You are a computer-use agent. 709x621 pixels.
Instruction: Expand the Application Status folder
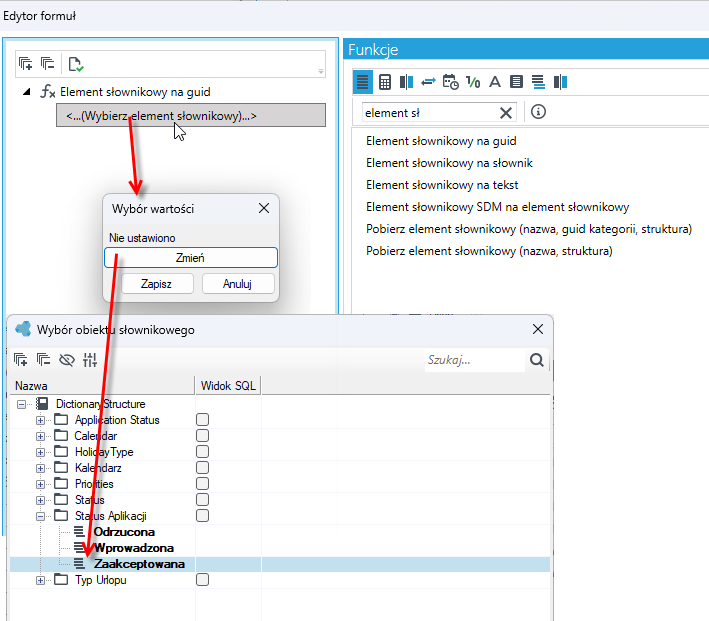pyautogui.click(x=40, y=420)
